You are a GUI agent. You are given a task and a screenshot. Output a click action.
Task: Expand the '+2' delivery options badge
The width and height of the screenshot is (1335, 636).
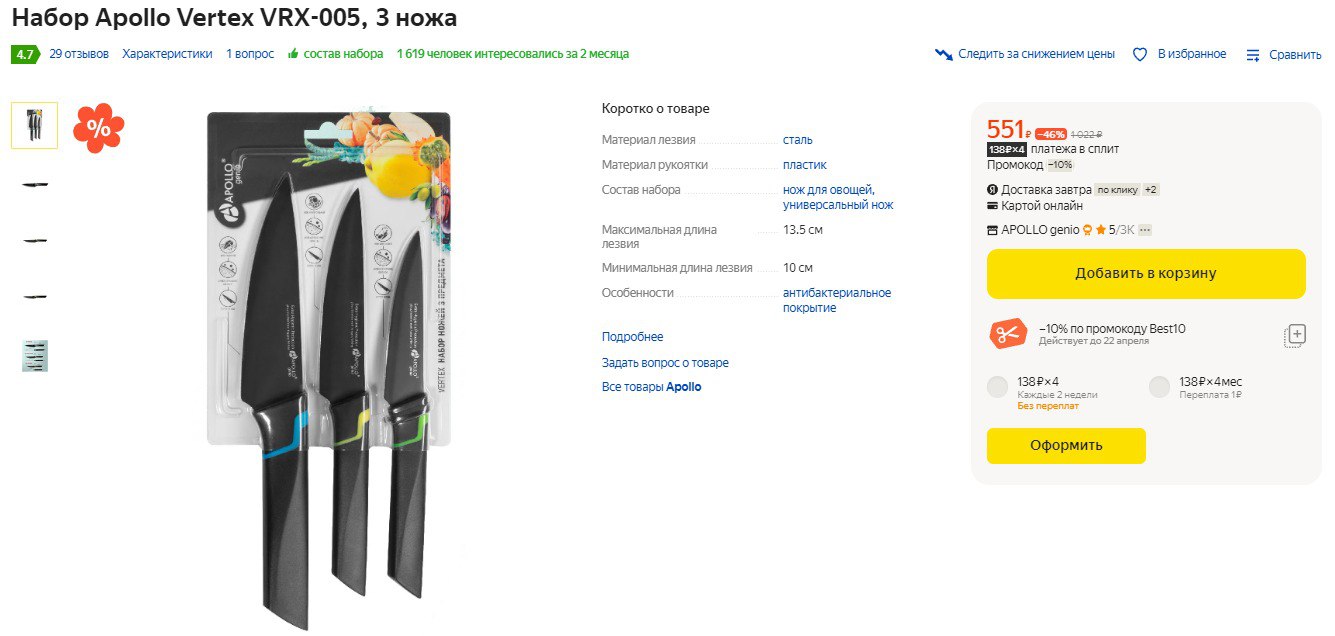1151,190
